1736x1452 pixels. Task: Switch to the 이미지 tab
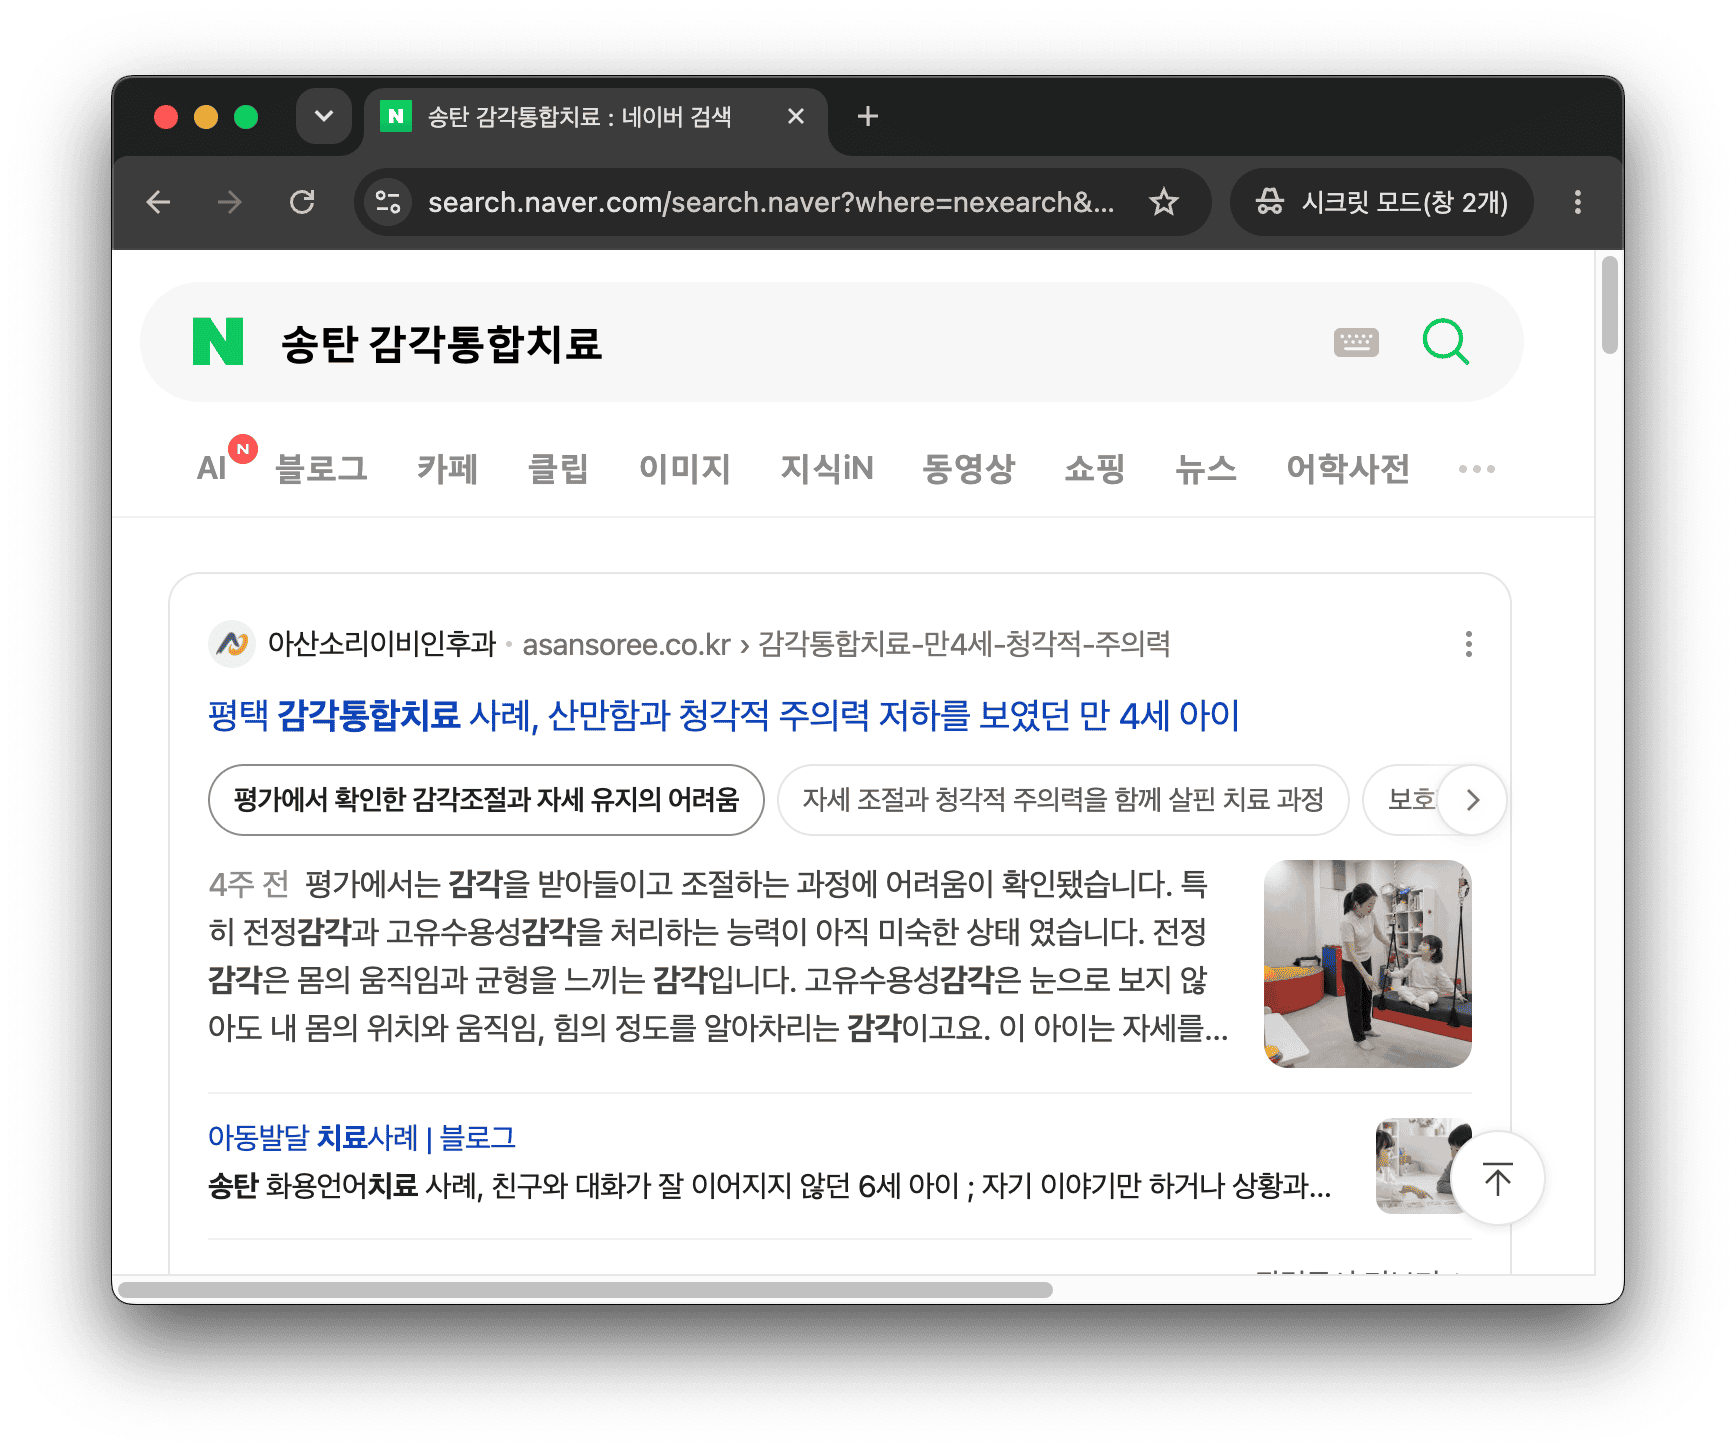pyautogui.click(x=684, y=468)
